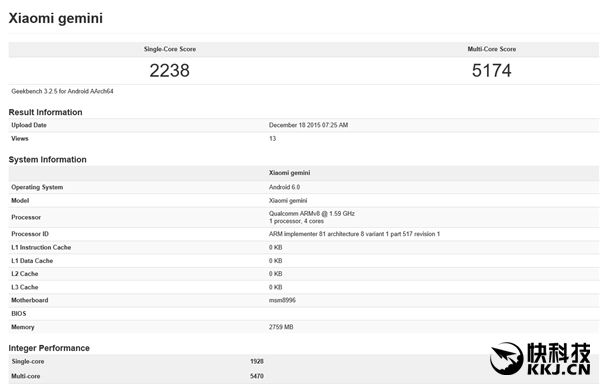Click the Multi-core 5470 integer score
Image resolution: width=600 pixels, height=385 pixels.
pos(257,376)
